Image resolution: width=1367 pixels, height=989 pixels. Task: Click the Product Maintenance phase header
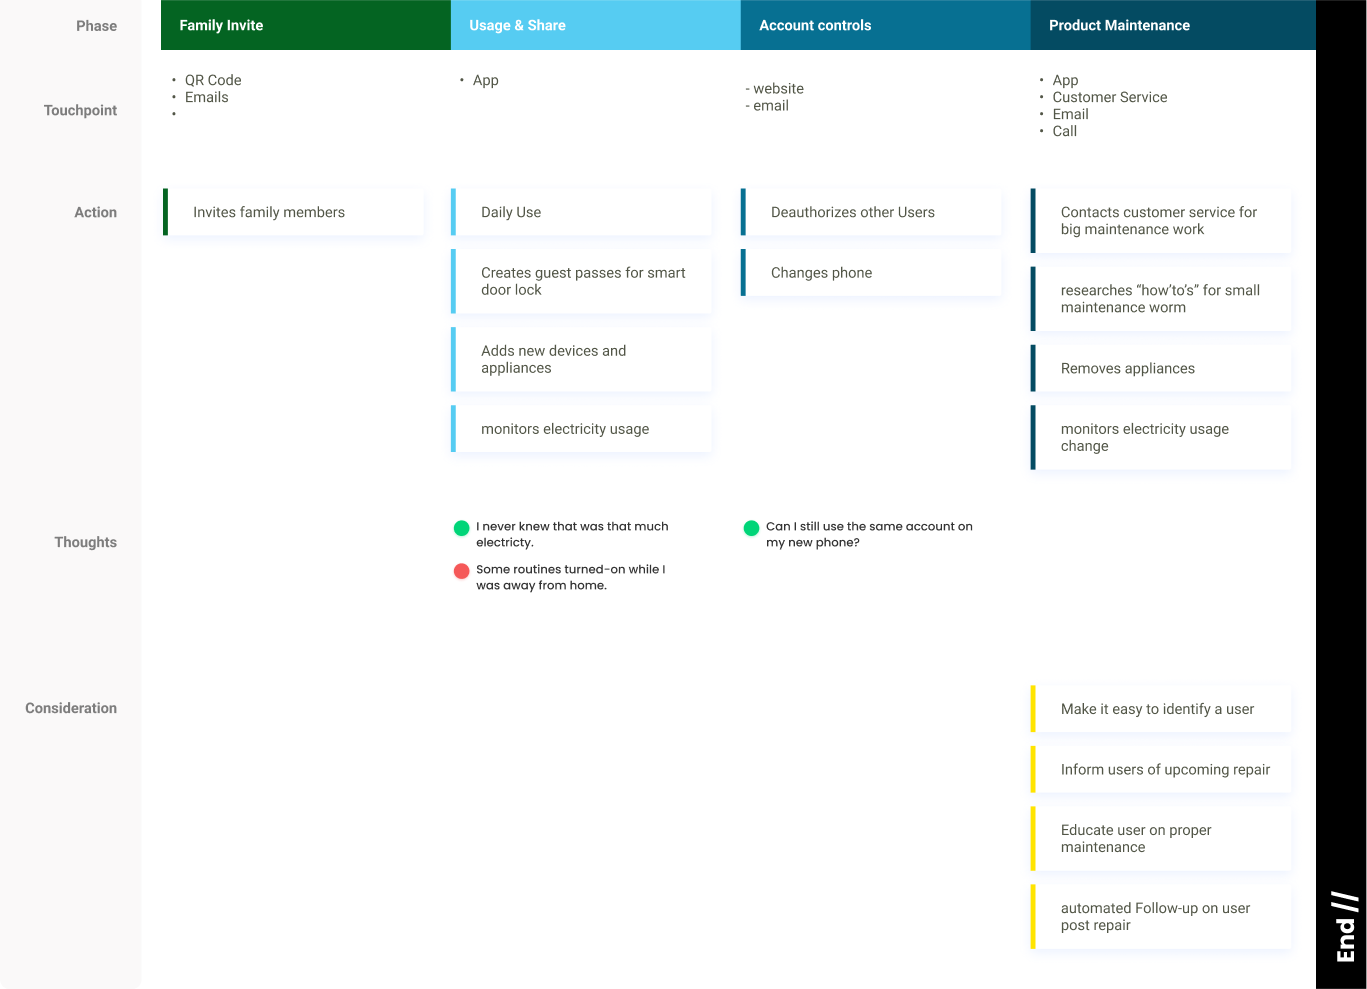[1173, 25]
